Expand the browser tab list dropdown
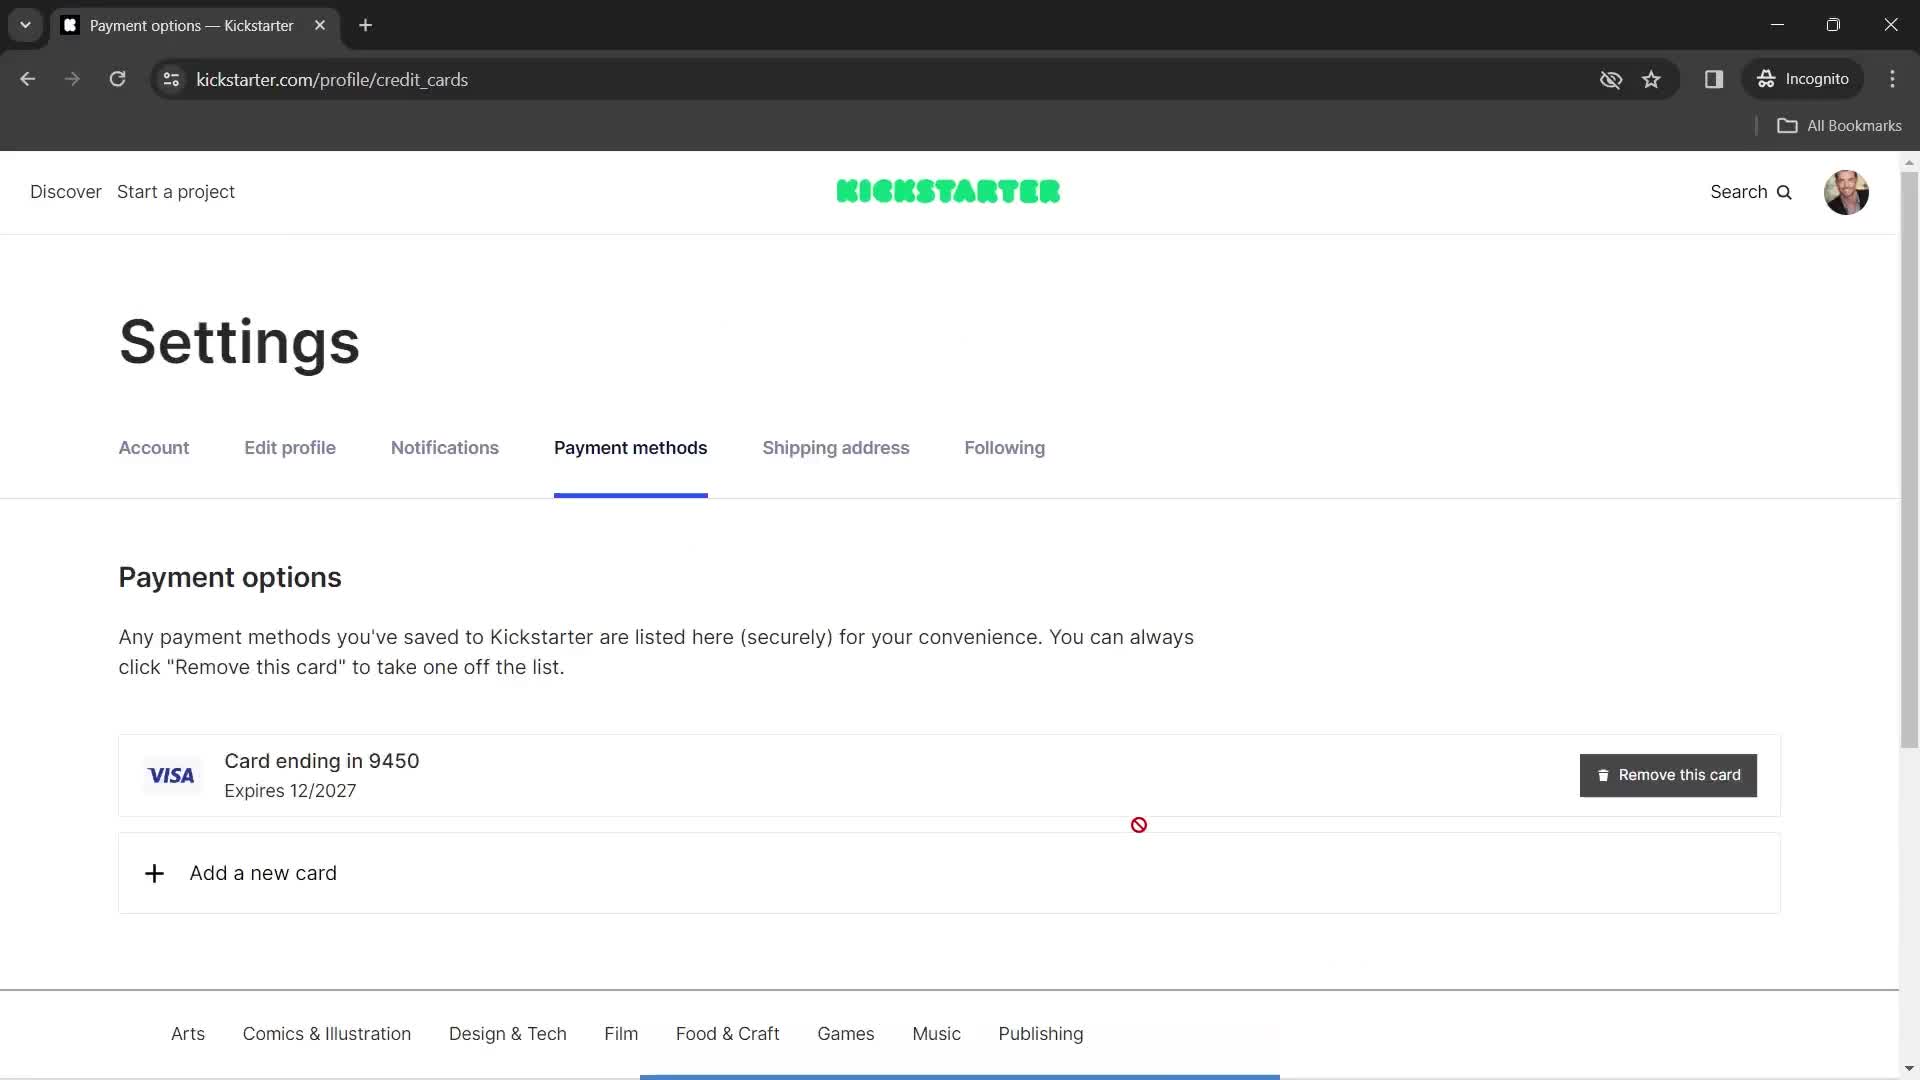This screenshot has height=1080, width=1920. (24, 25)
